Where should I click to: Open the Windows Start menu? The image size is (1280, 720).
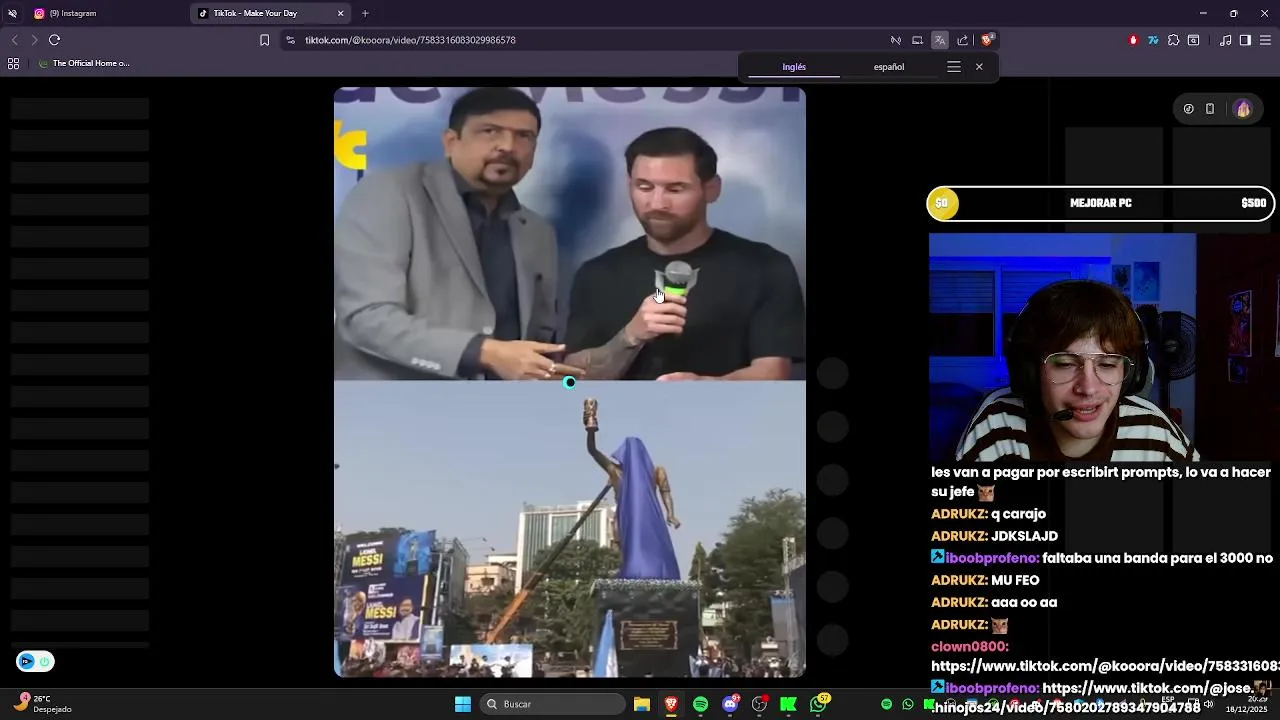pos(463,704)
